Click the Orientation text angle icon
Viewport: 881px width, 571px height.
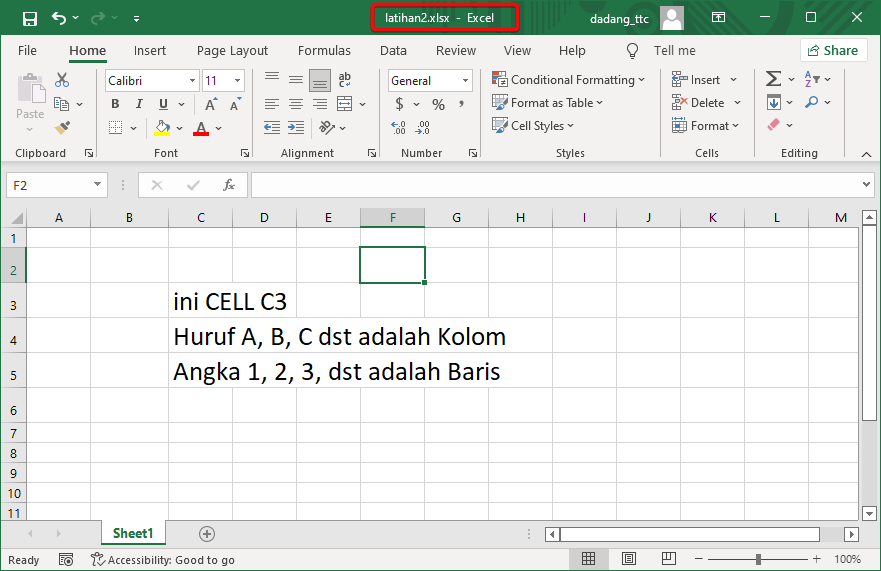(x=327, y=128)
